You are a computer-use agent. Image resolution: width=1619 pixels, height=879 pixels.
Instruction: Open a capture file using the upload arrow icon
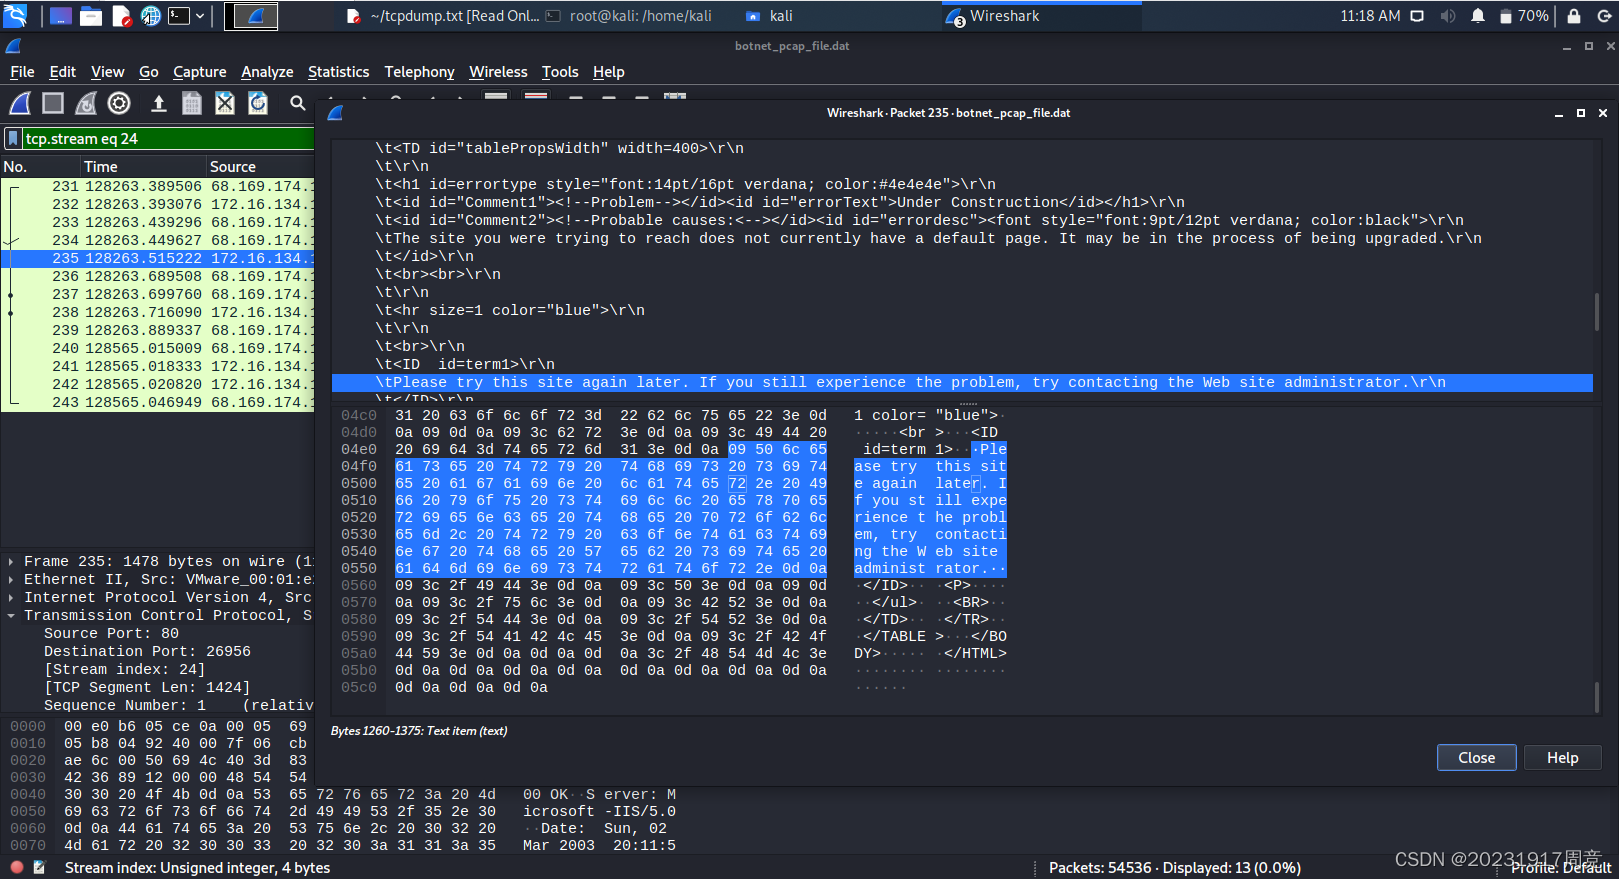tap(158, 103)
